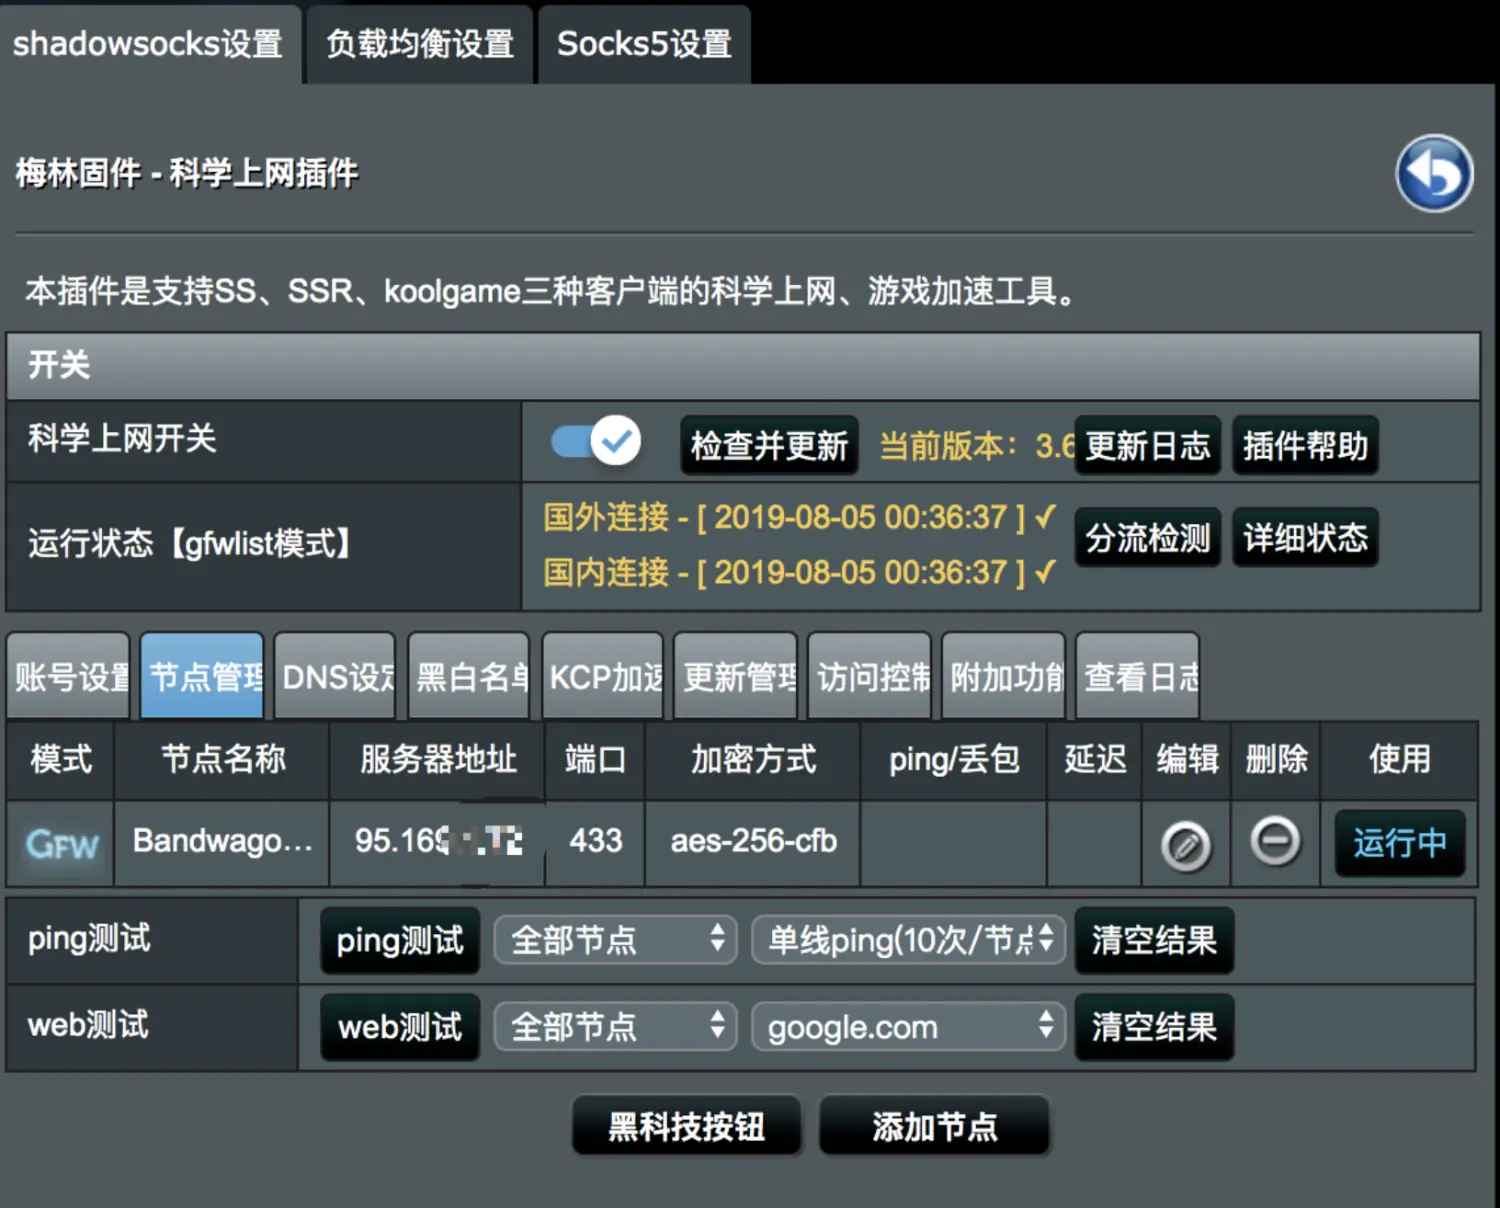The image size is (1500, 1208).
Task: Start the ping测试 button
Action: pyautogui.click(x=400, y=941)
